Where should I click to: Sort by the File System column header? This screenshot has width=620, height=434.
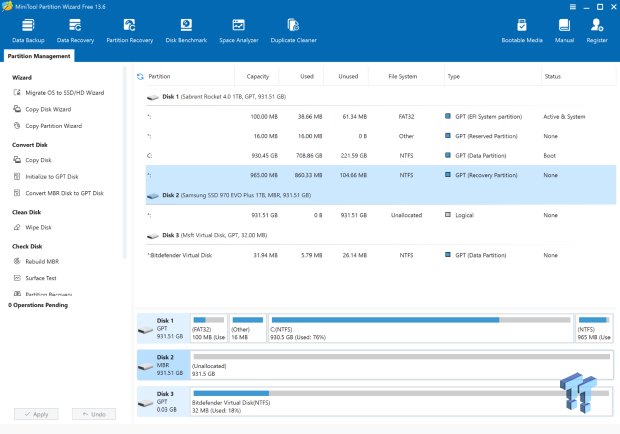[406, 76]
